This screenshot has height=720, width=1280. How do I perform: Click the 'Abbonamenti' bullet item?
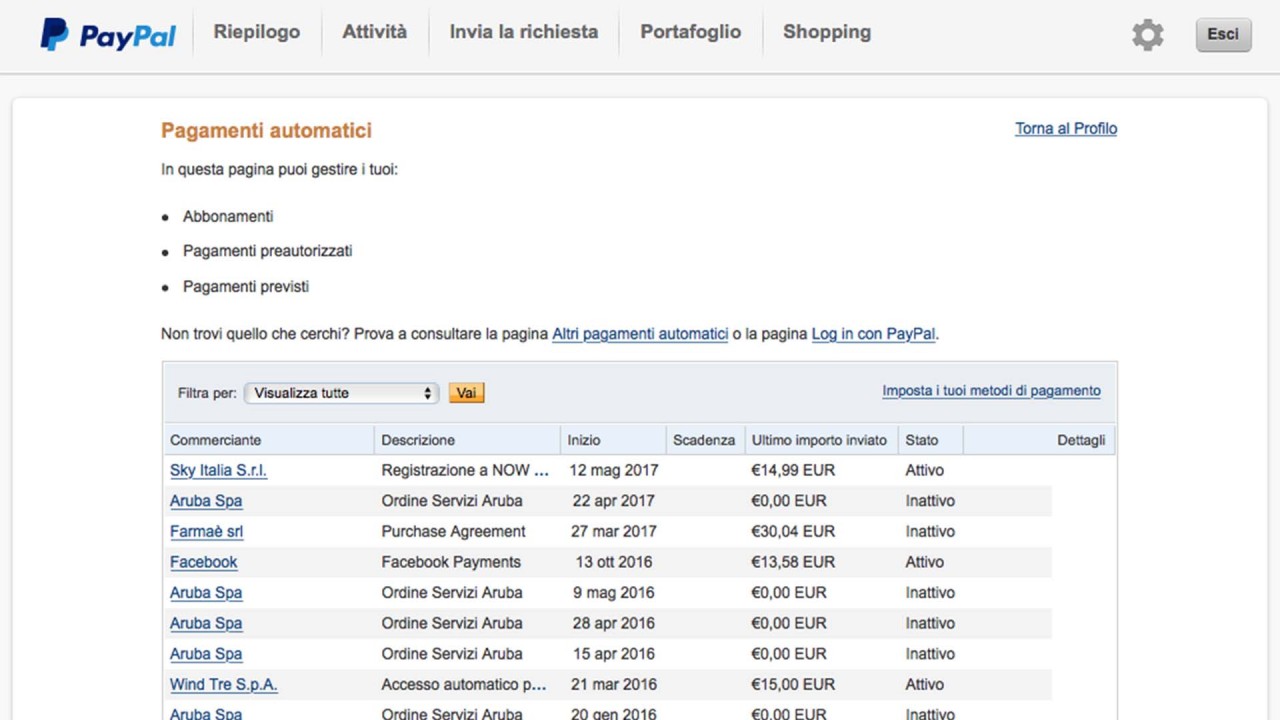(228, 217)
